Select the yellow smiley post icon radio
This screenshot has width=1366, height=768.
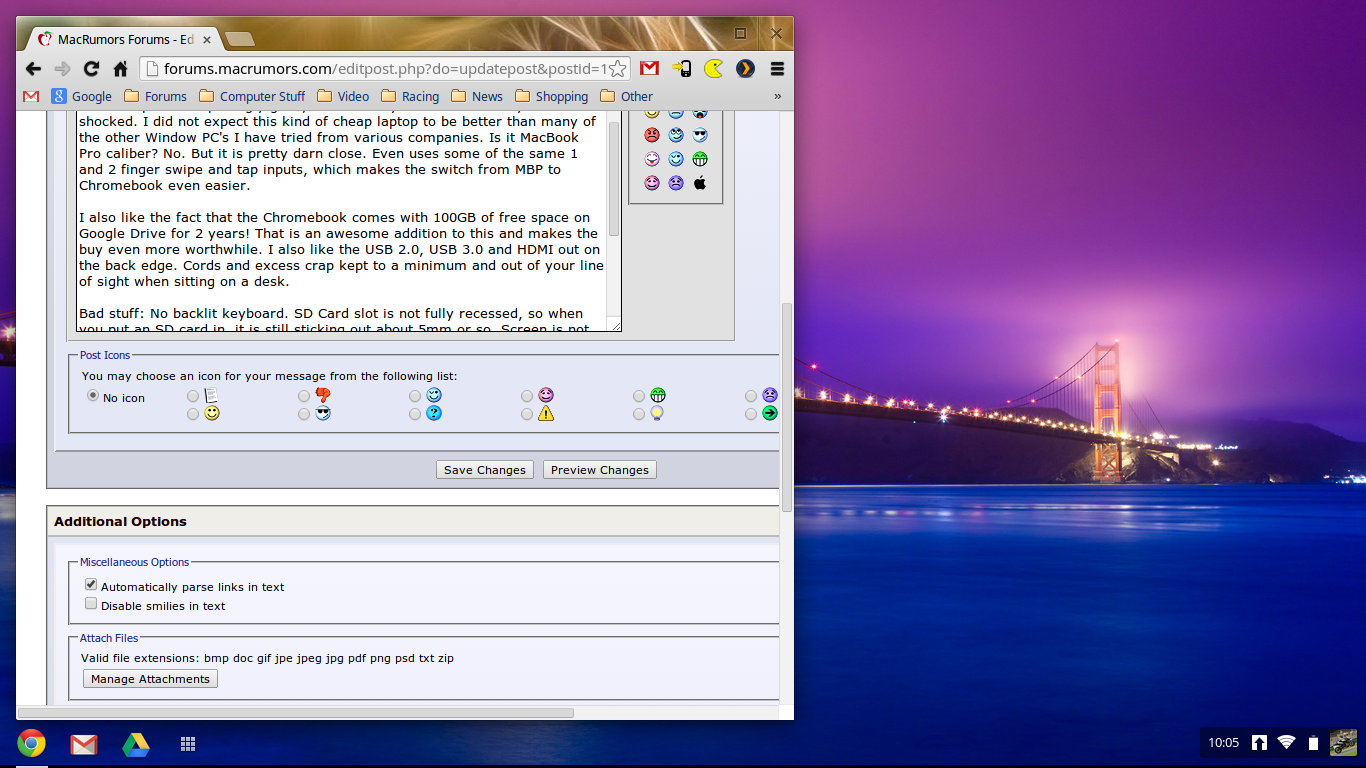click(193, 414)
